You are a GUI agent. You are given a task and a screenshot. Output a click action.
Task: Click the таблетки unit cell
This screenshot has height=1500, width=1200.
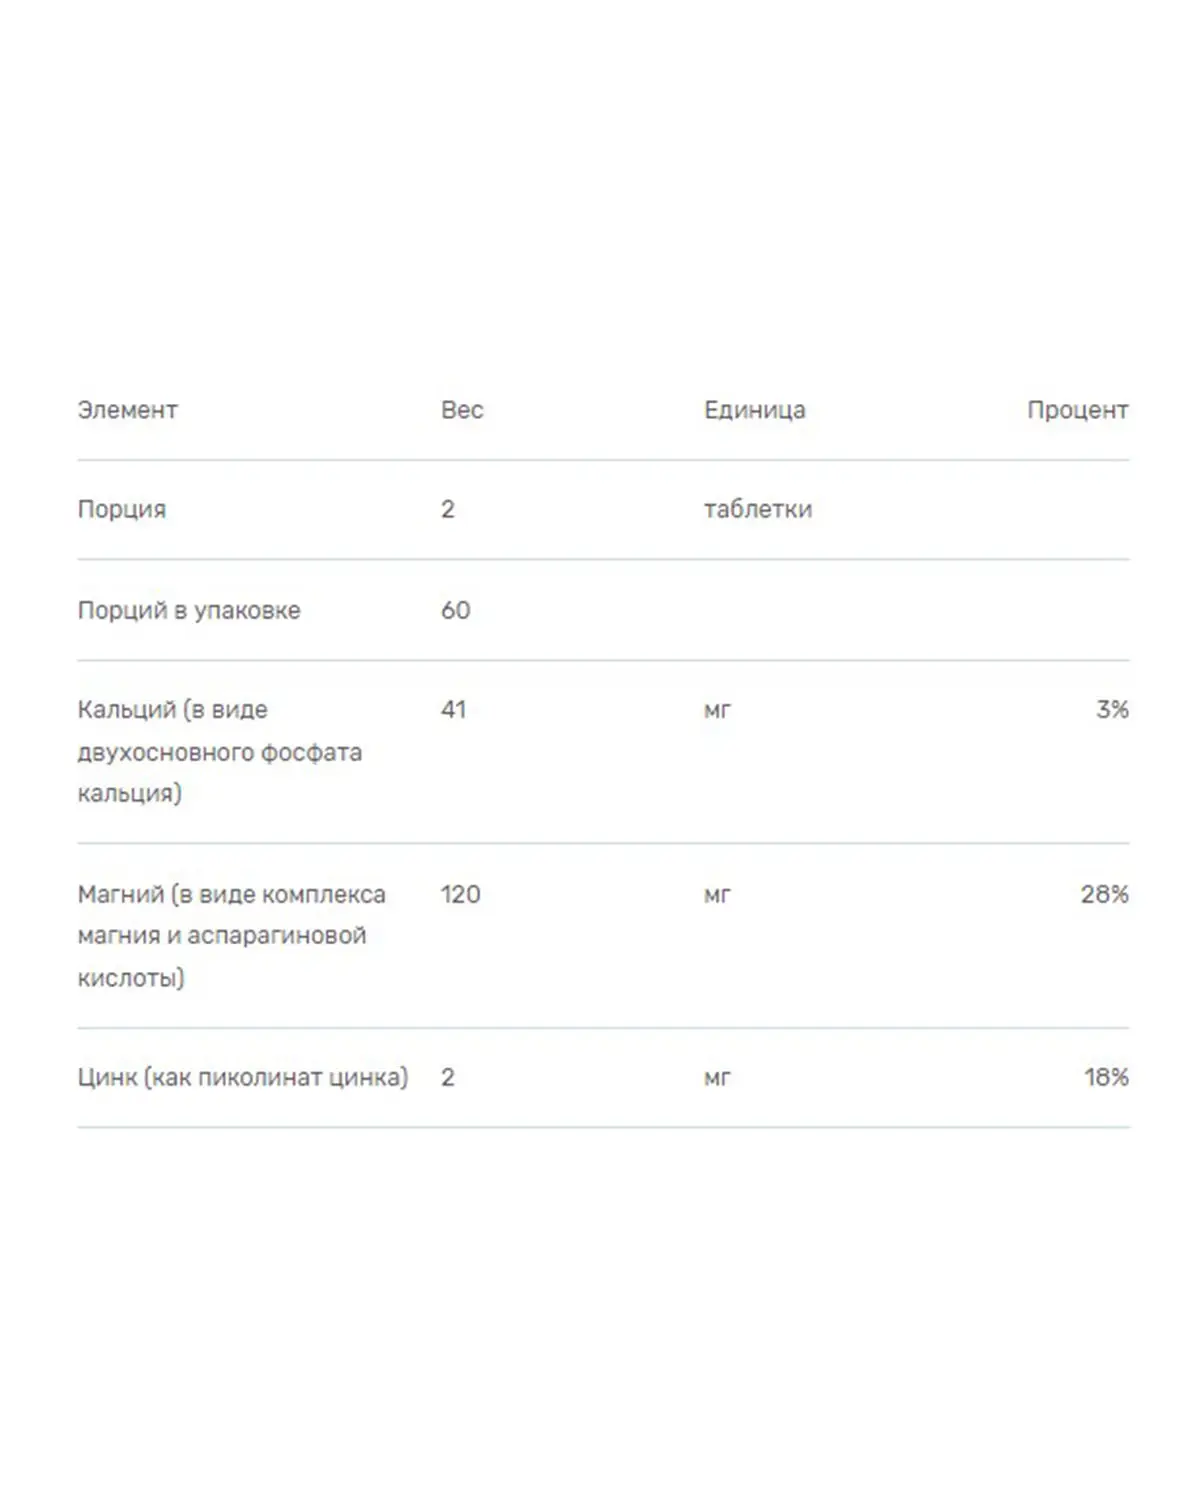pyautogui.click(x=758, y=509)
